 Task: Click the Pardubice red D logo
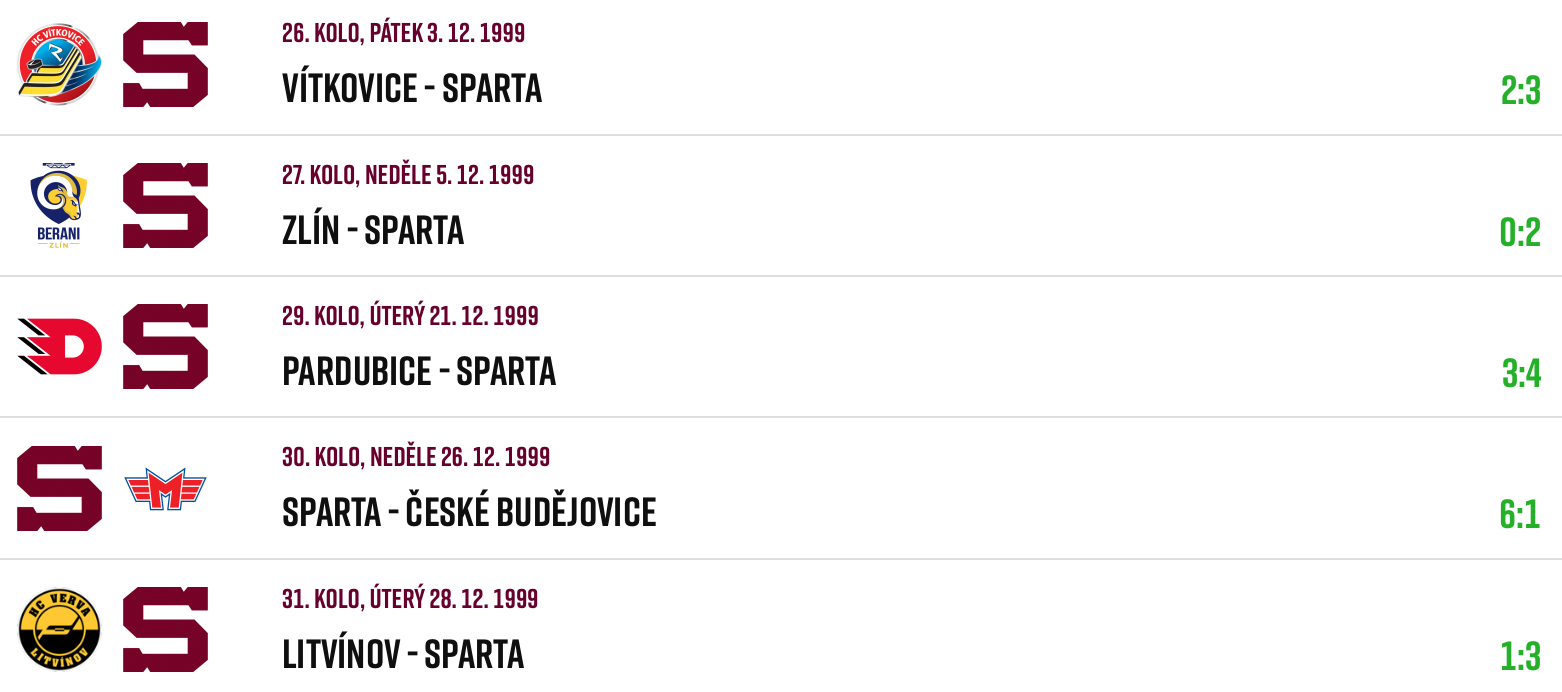coord(60,346)
